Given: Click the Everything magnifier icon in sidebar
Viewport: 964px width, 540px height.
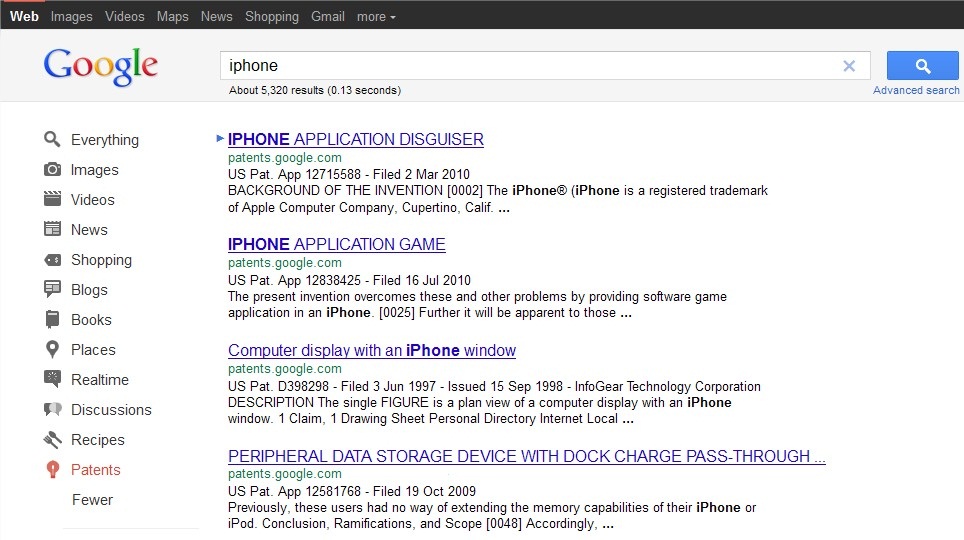Looking at the screenshot, I should coord(52,139).
